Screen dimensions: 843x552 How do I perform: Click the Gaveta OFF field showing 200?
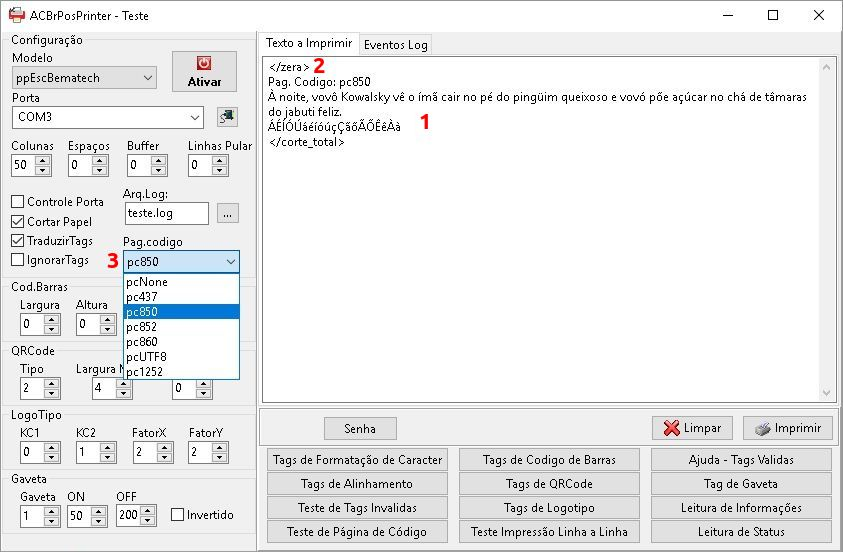pyautogui.click(x=128, y=516)
